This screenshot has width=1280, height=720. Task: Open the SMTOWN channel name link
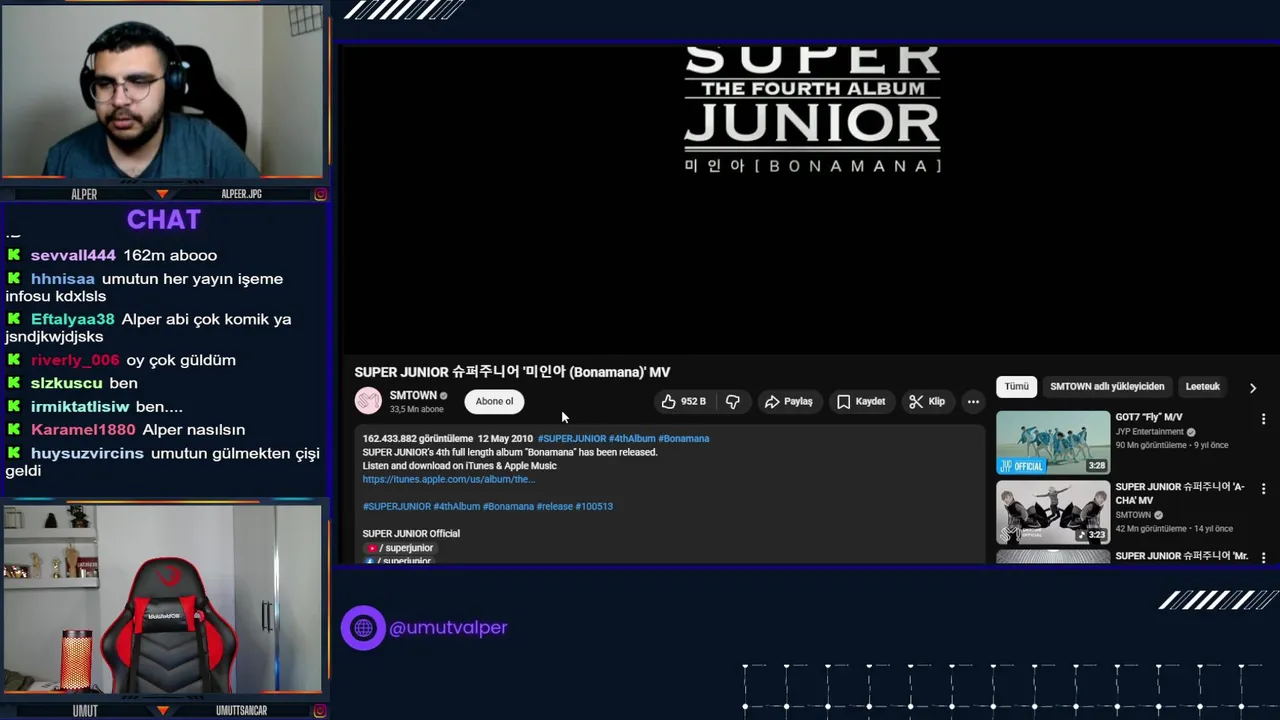[x=413, y=395]
